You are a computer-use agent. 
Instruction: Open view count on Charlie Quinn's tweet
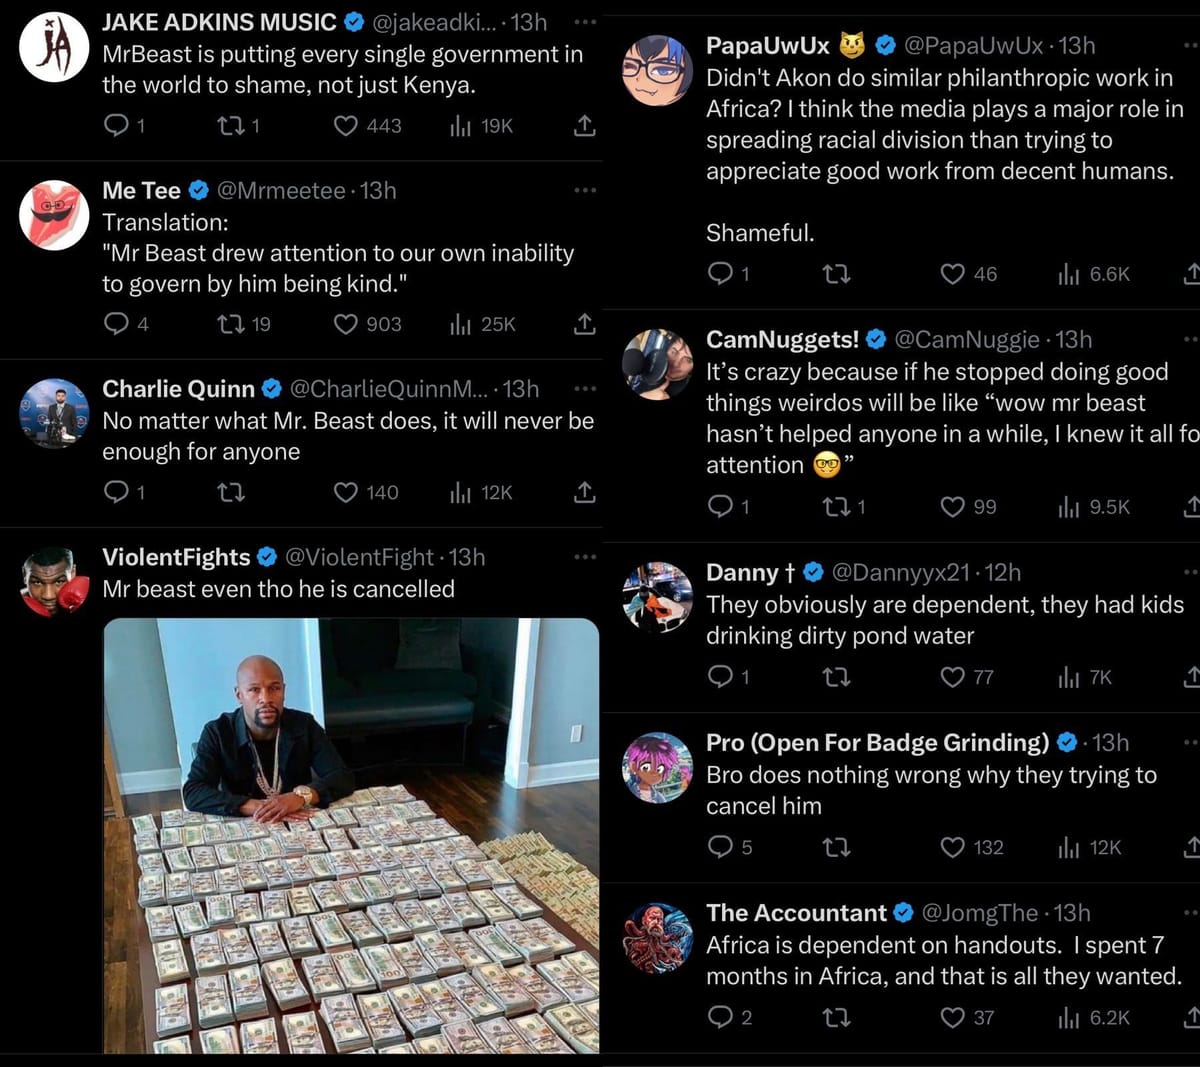461,492
